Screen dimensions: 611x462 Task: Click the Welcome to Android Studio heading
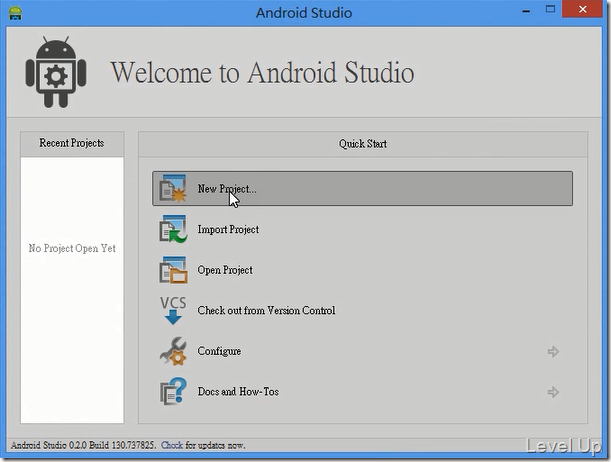(262, 72)
